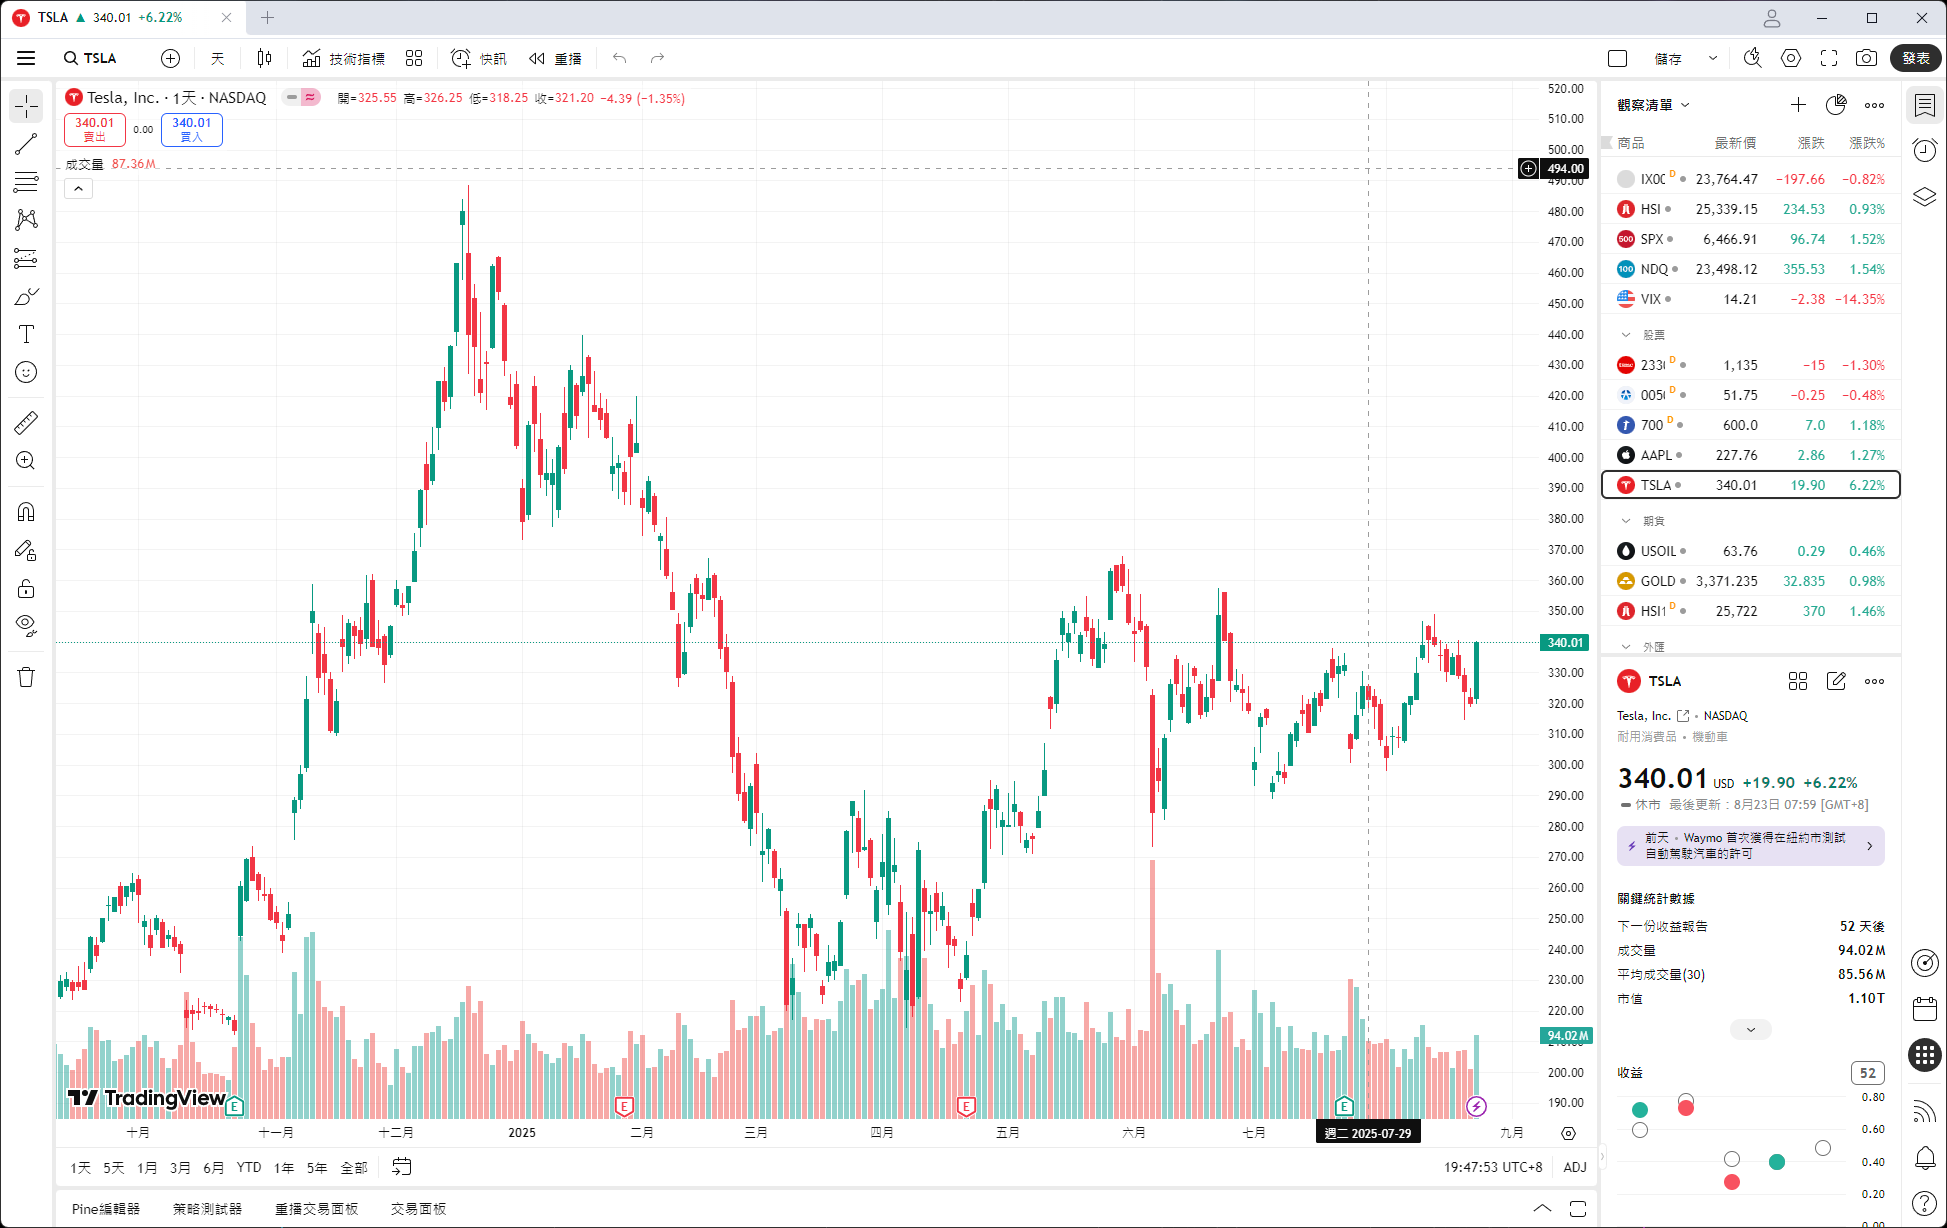The image size is (1947, 1228).
Task: Collapse the stocks watchlist section
Action: 1625,335
